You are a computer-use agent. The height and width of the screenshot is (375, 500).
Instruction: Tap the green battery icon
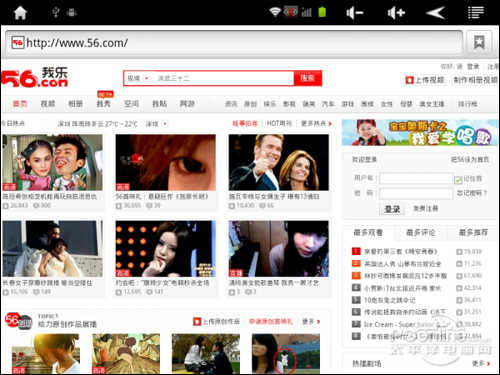click(x=322, y=12)
